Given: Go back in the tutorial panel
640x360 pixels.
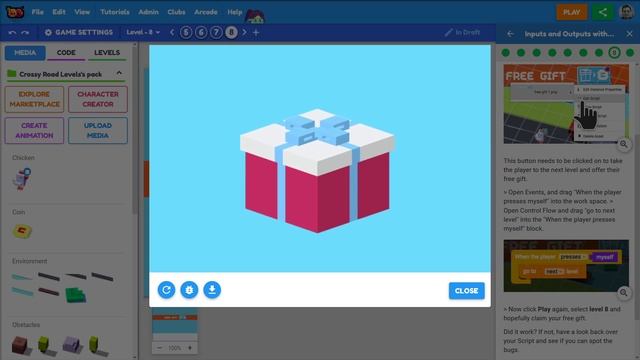Looking at the screenshot, I should tap(510, 34).
